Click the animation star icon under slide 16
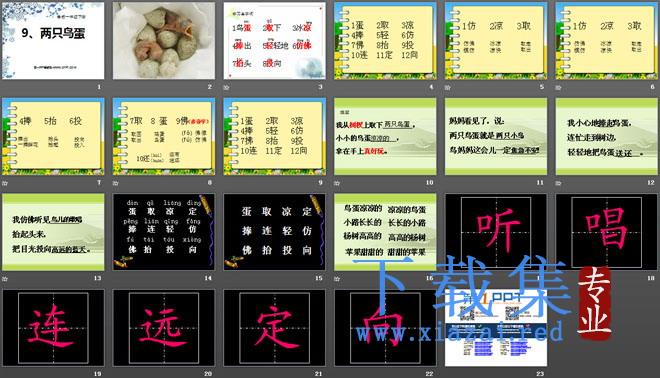The image size is (660, 378). click(x=337, y=279)
